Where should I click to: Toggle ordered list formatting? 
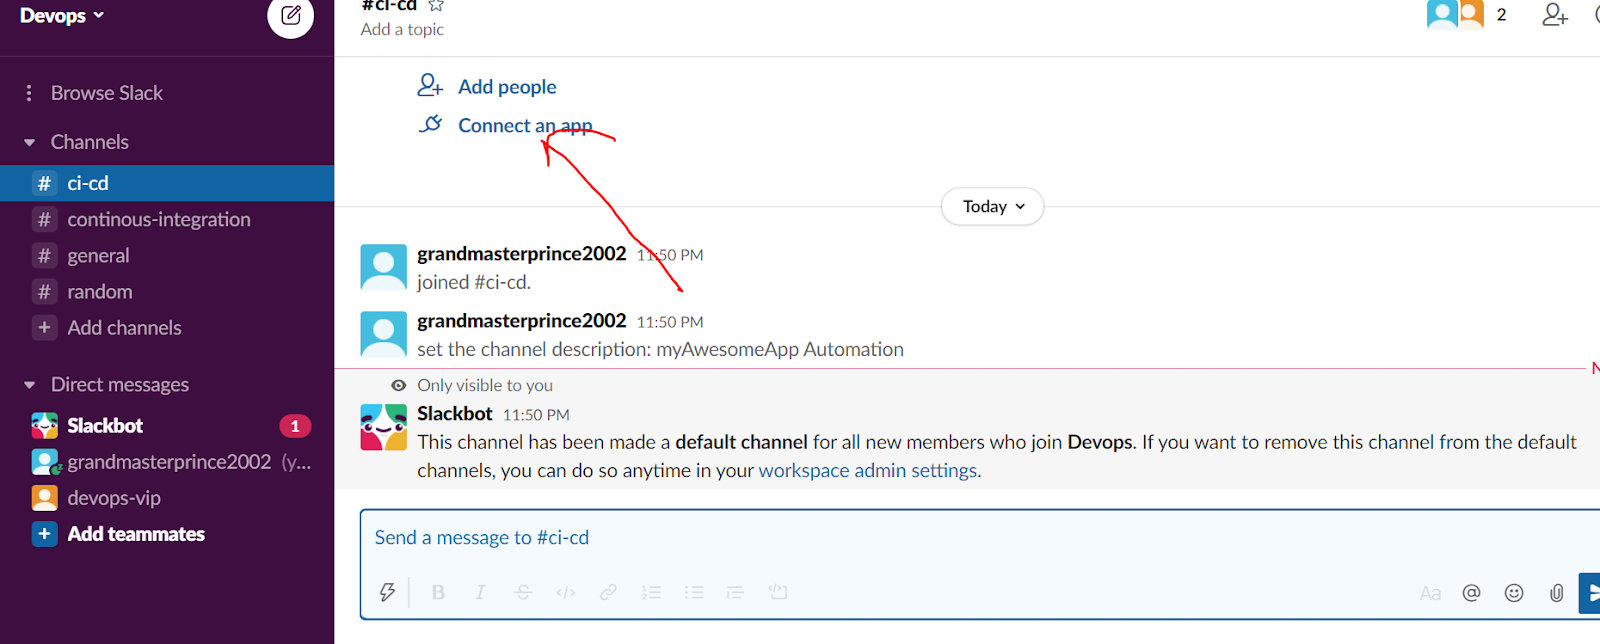coord(651,592)
